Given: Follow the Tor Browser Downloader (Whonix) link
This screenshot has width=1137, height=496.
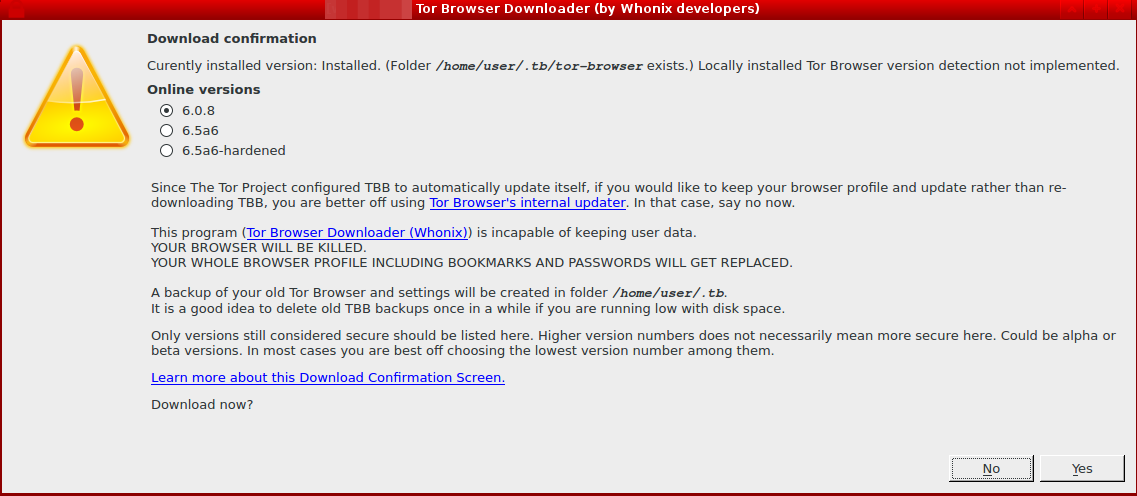Looking at the screenshot, I should [357, 233].
